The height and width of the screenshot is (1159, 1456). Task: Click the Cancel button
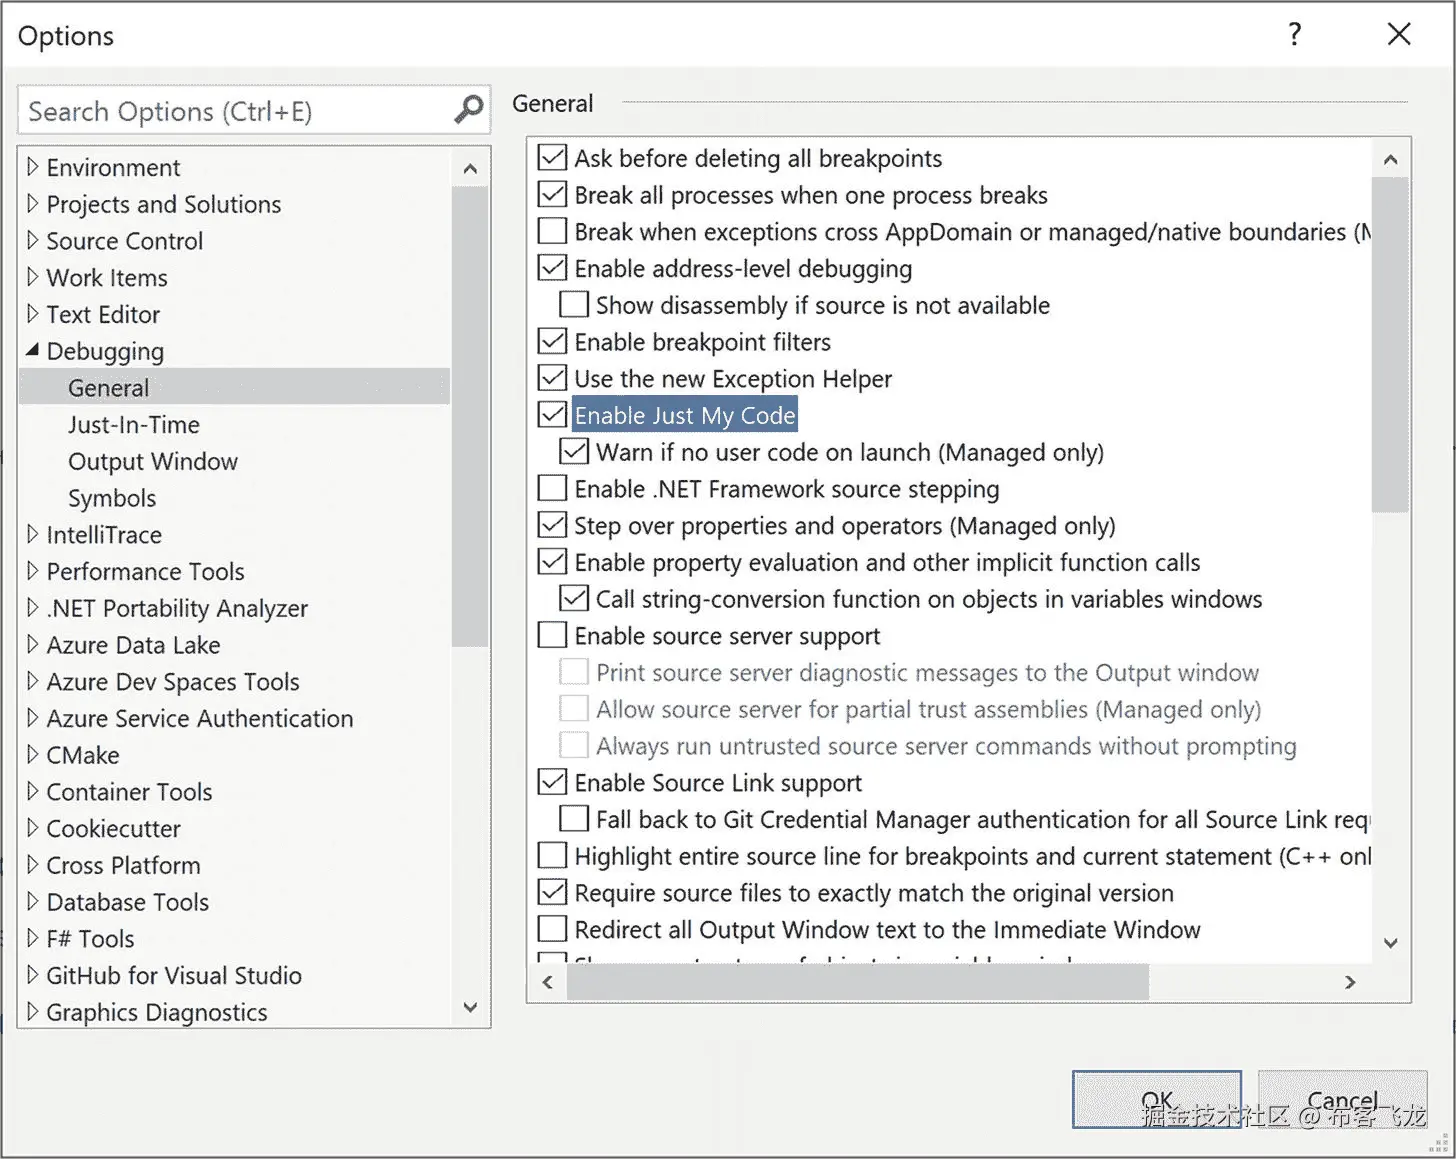(1342, 1100)
